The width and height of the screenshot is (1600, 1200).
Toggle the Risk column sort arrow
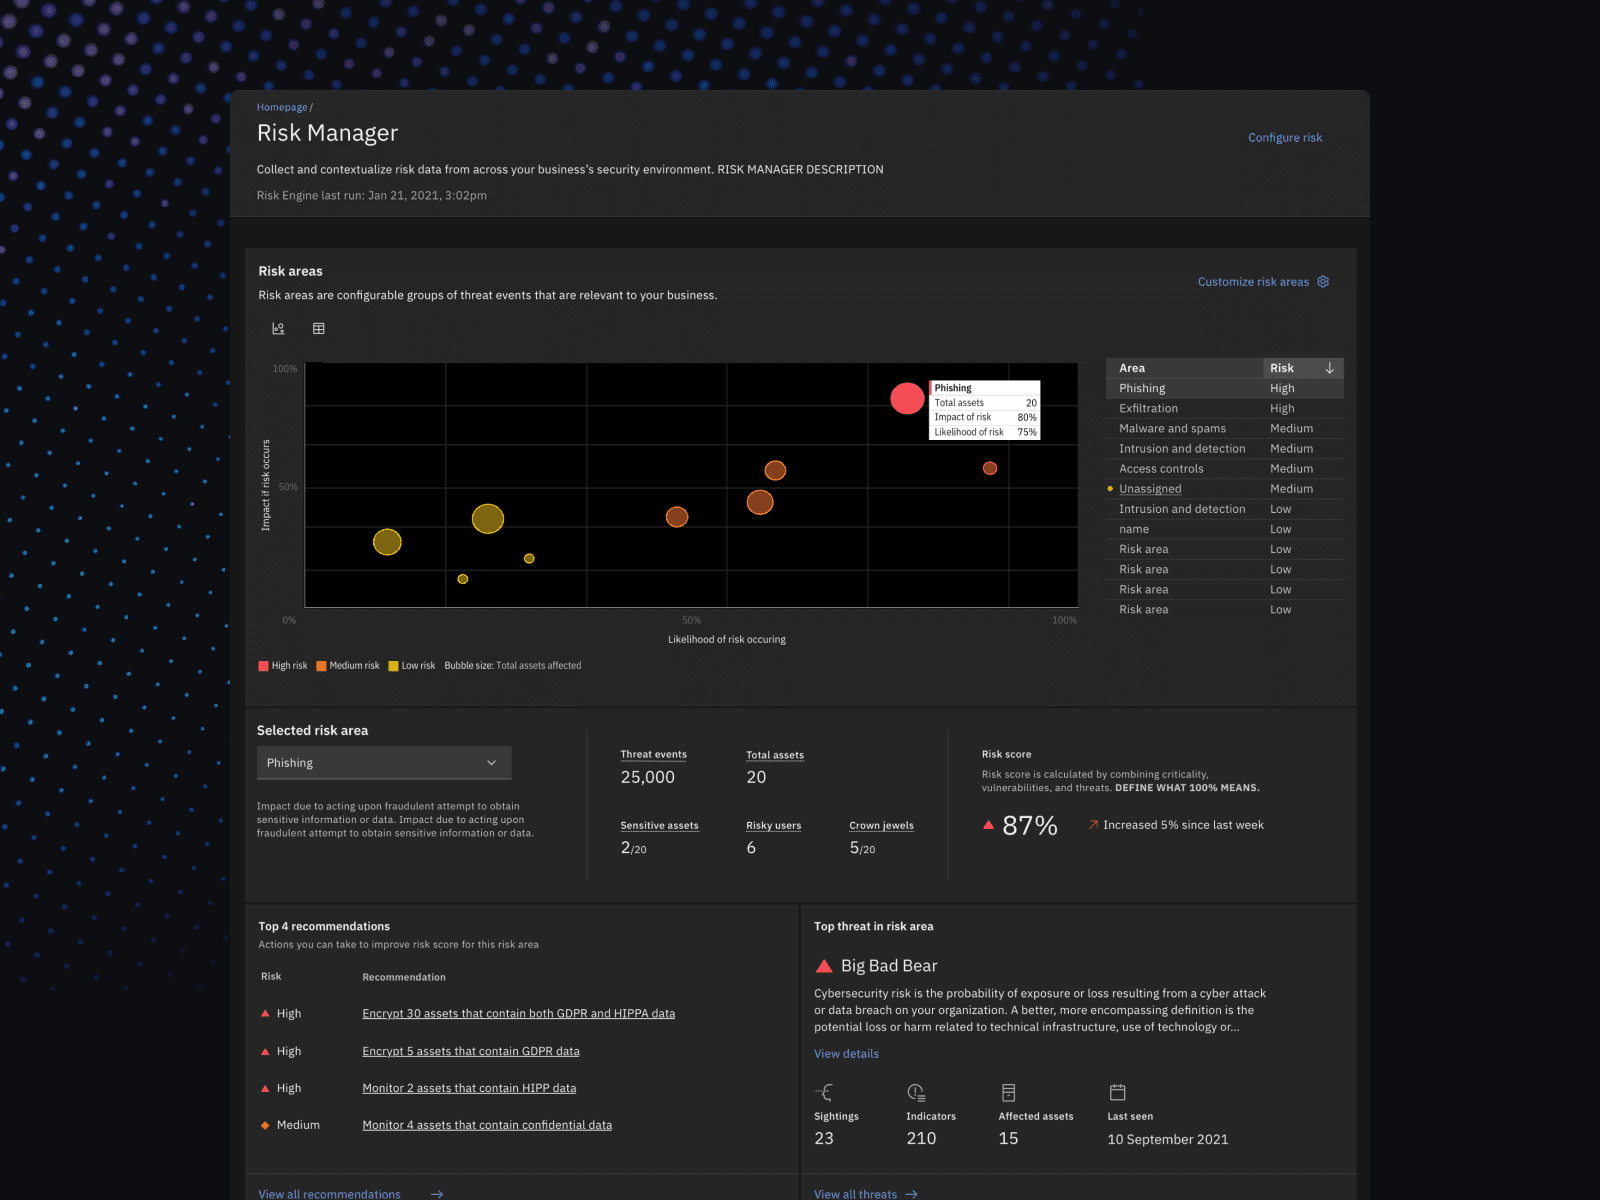pyautogui.click(x=1331, y=367)
